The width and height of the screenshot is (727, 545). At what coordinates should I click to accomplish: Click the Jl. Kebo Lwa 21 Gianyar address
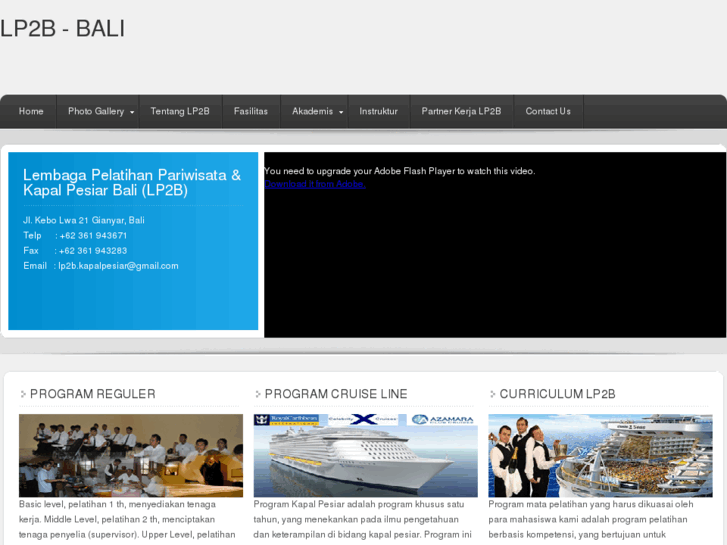pos(84,220)
